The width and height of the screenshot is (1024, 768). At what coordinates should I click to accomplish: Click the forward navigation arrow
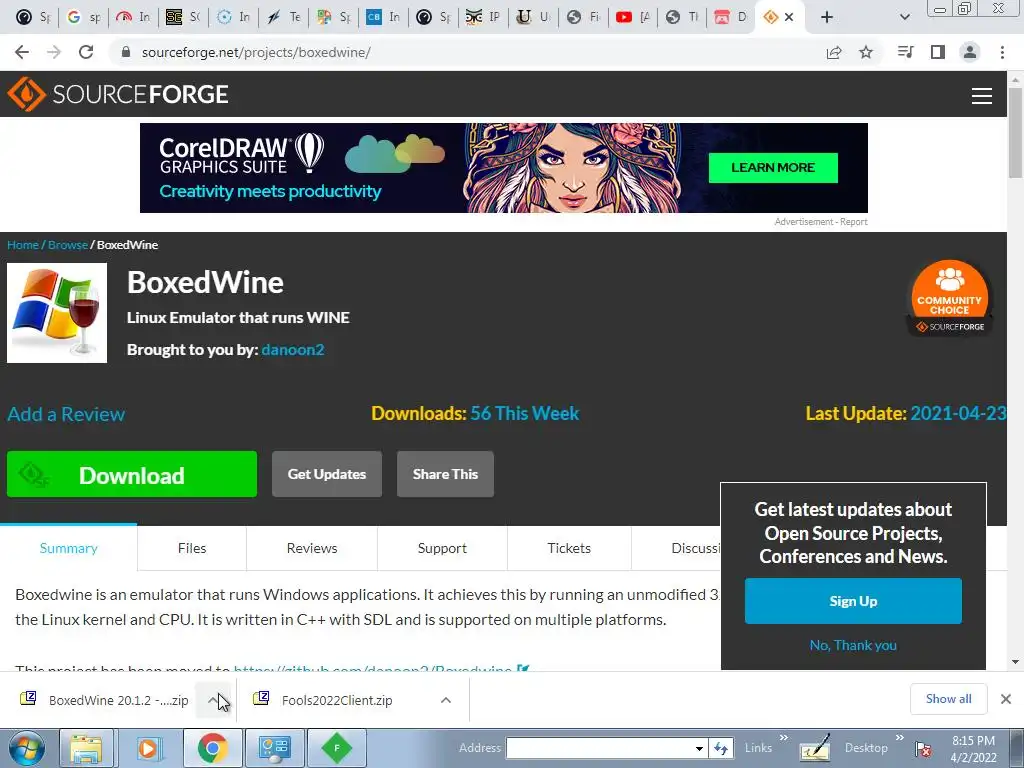[x=54, y=52]
